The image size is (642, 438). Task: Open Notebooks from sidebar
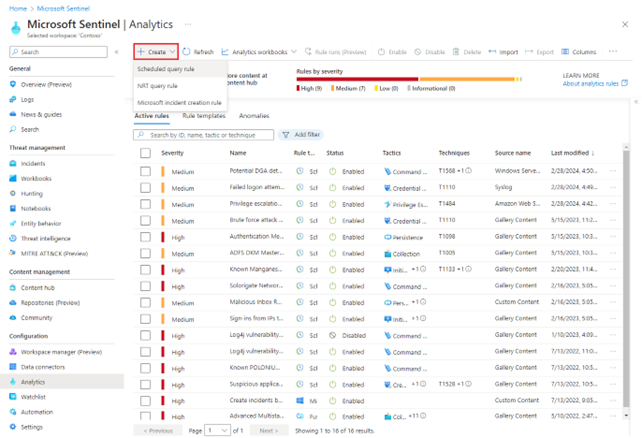36,208
